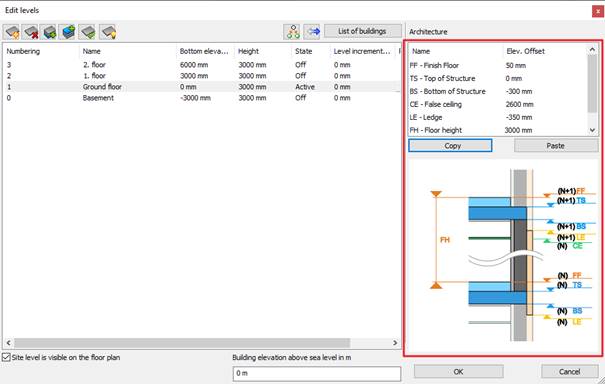Select 'BS - Bottom of Structure' row

click(498, 91)
